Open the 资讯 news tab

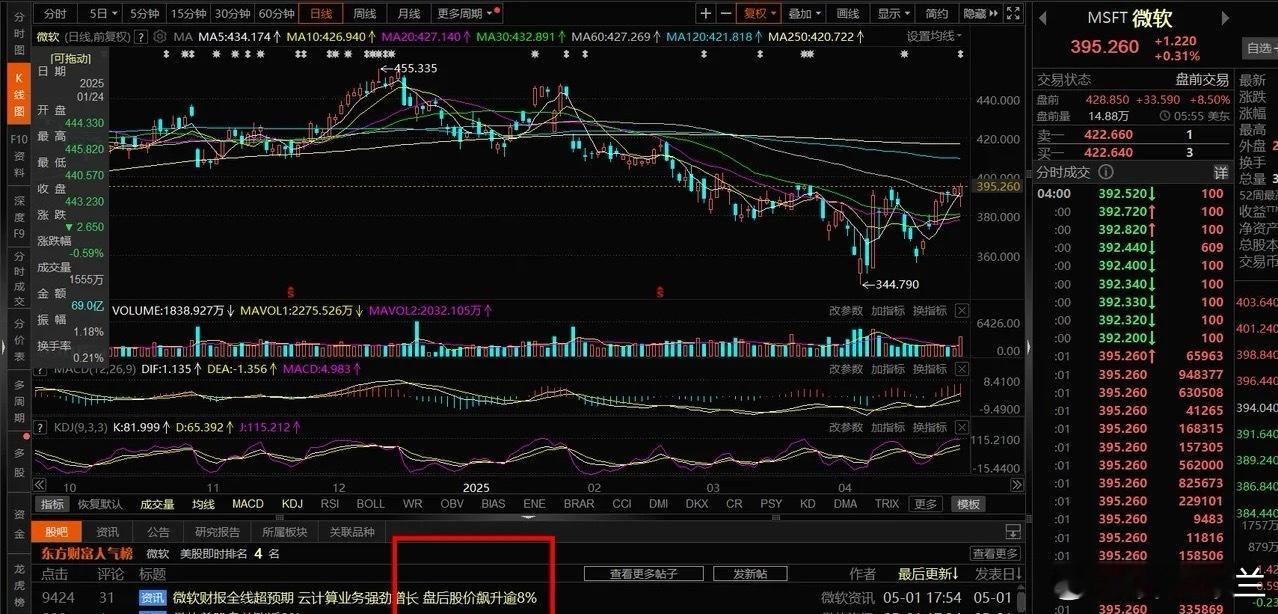point(108,532)
